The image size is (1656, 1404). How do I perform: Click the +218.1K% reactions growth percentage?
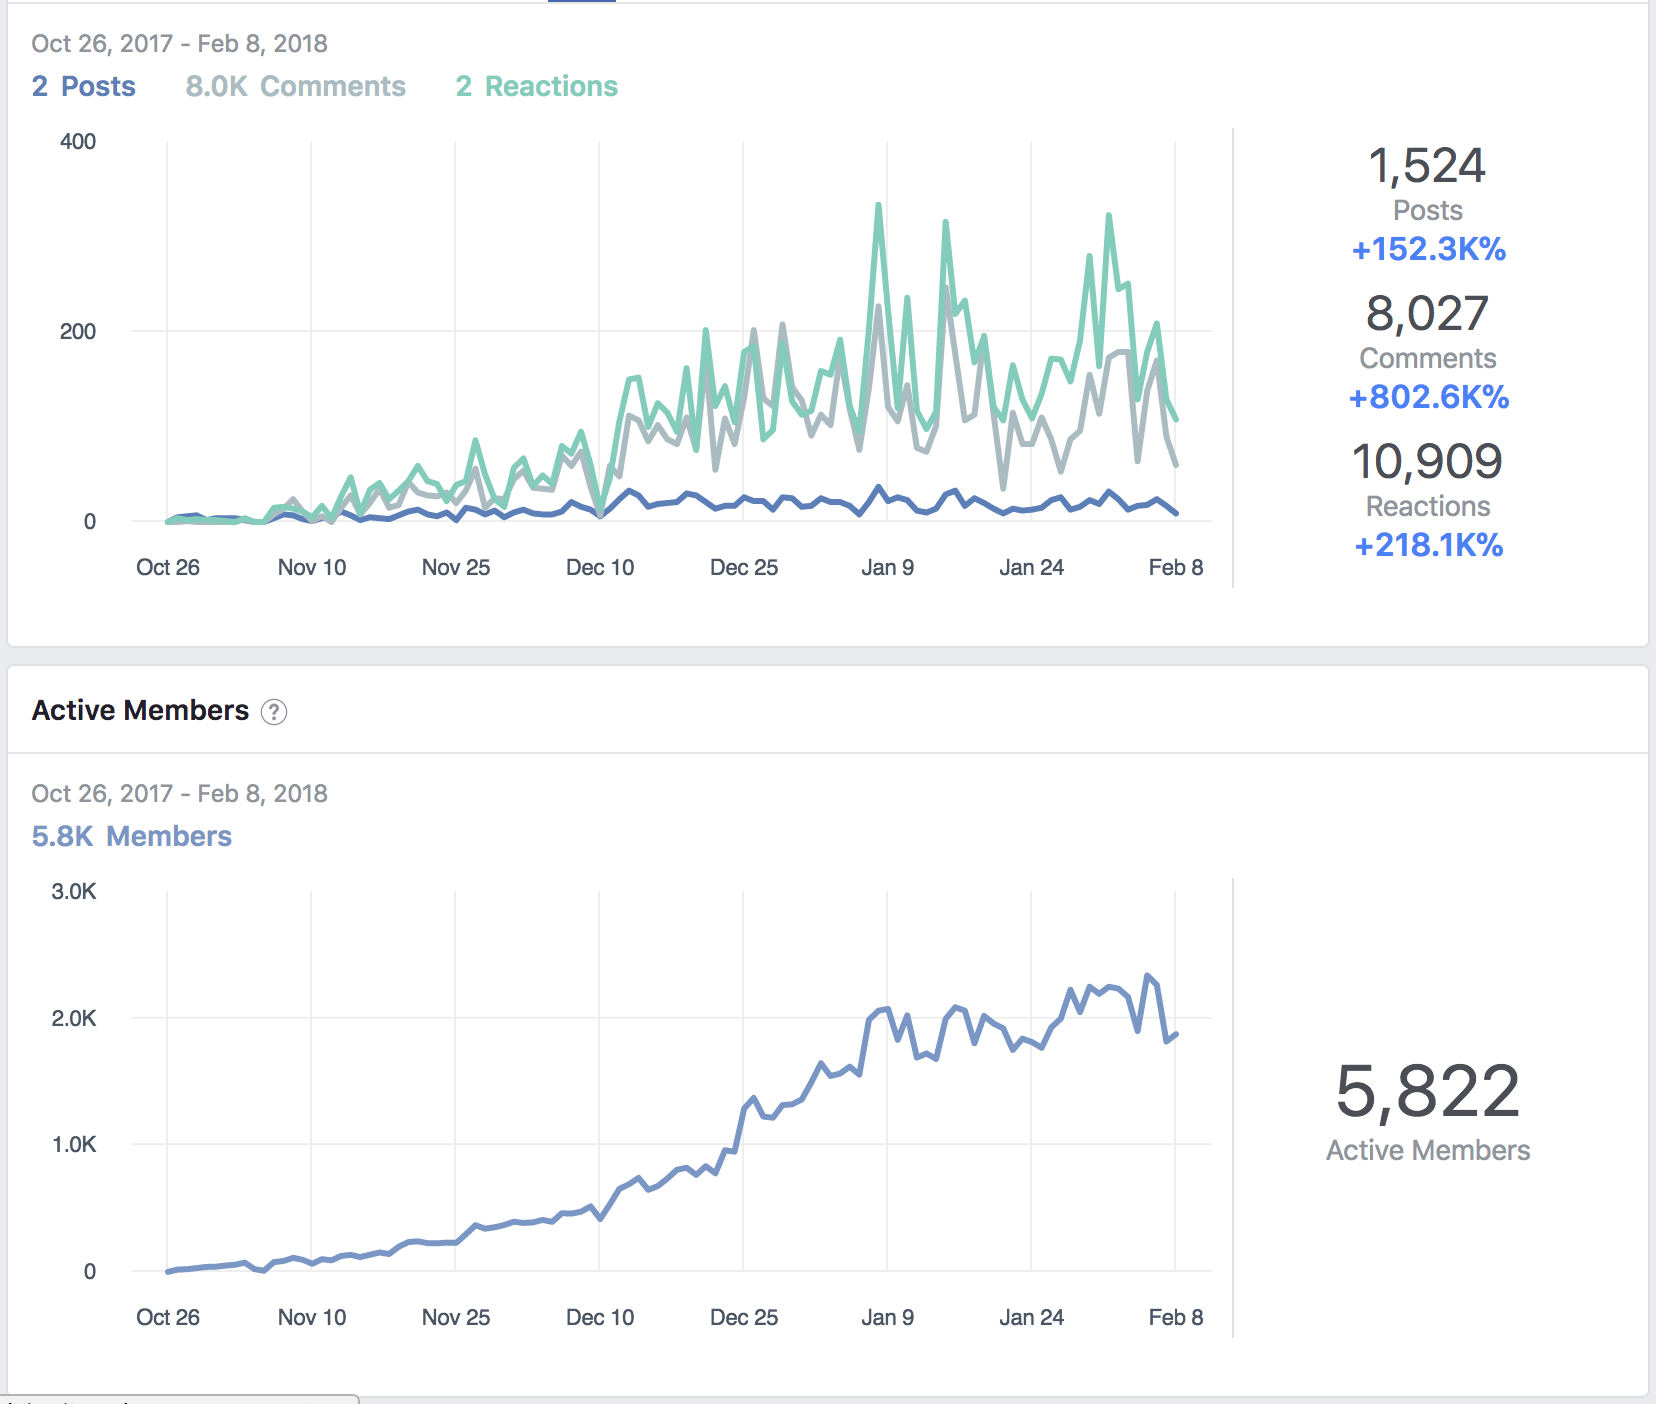pos(1428,545)
